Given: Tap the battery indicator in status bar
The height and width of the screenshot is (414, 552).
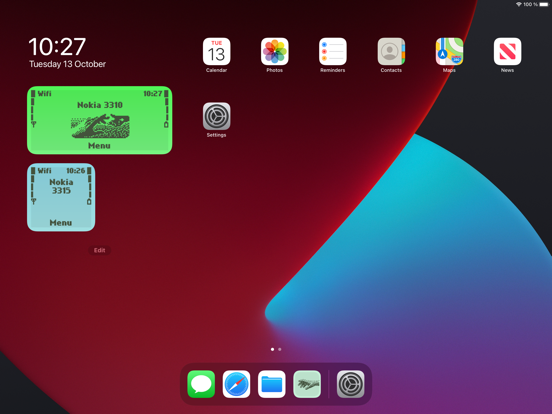Looking at the screenshot, I should 544,4.
